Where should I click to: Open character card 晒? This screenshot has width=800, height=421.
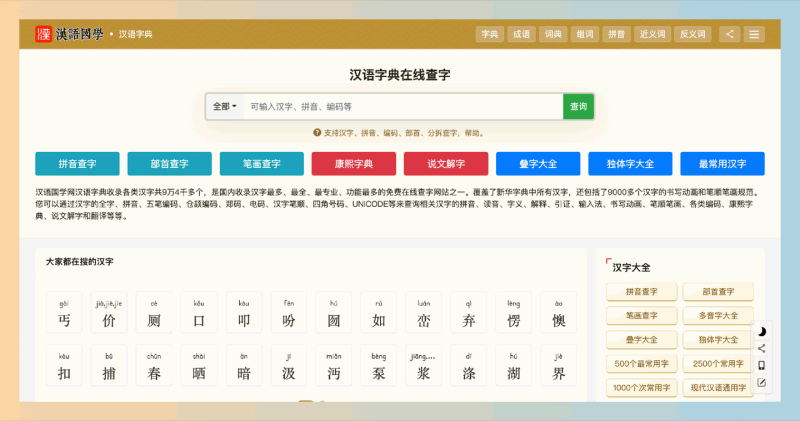pyautogui.click(x=199, y=365)
